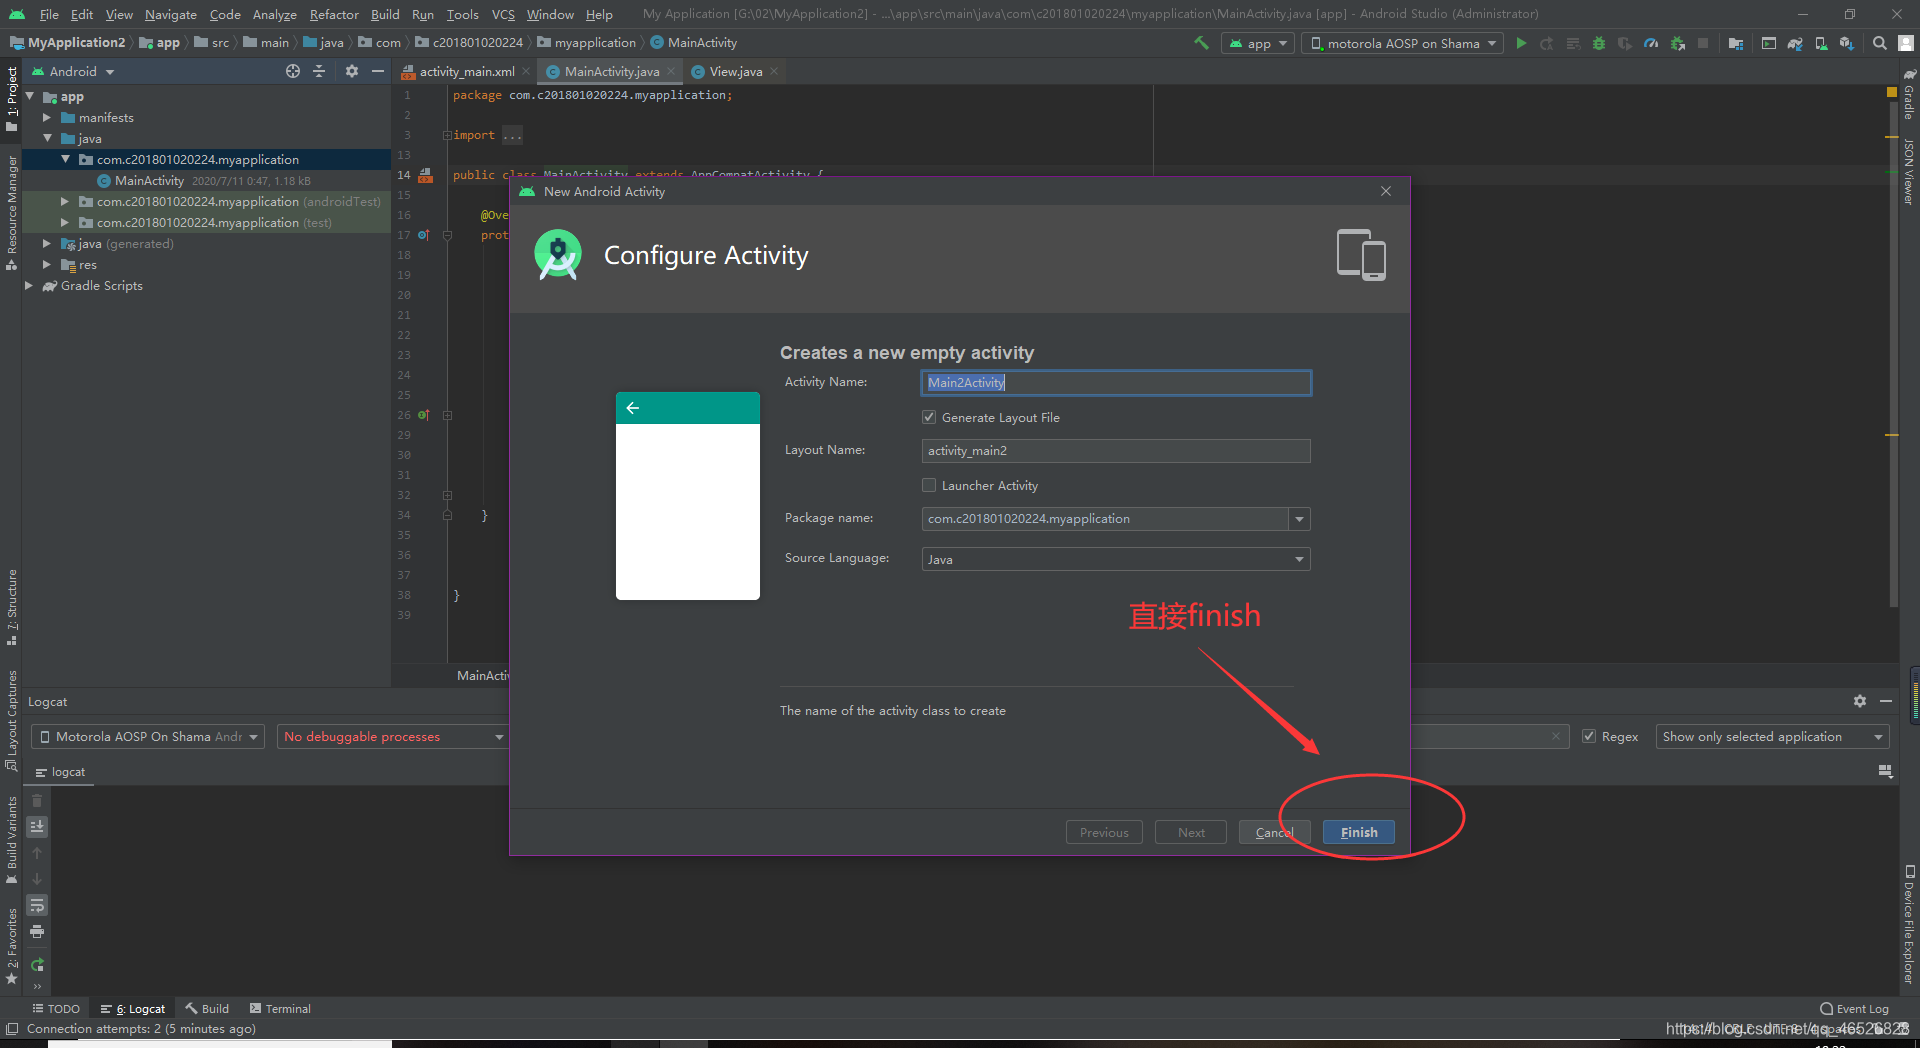The height and width of the screenshot is (1048, 1920).
Task: Click the locate target icon in Project panel
Action: (x=293, y=71)
